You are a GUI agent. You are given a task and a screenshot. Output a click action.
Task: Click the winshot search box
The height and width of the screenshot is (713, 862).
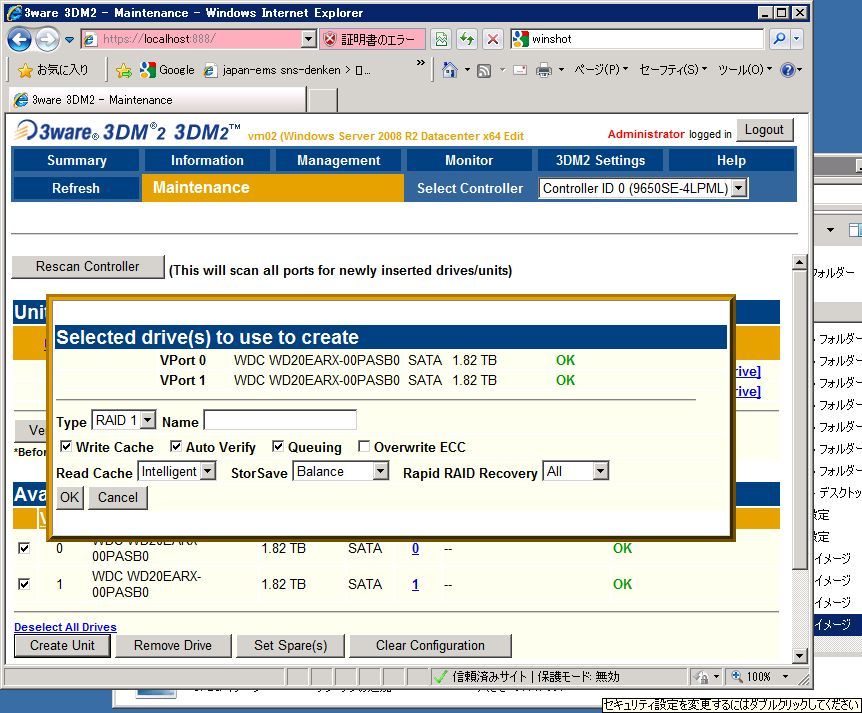[637, 39]
